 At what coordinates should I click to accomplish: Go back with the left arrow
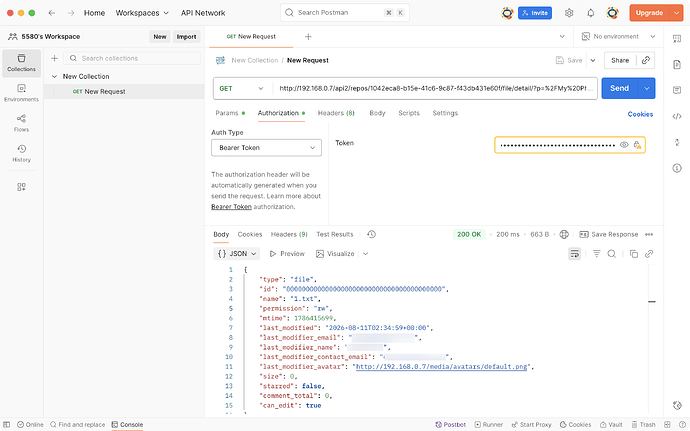point(51,13)
